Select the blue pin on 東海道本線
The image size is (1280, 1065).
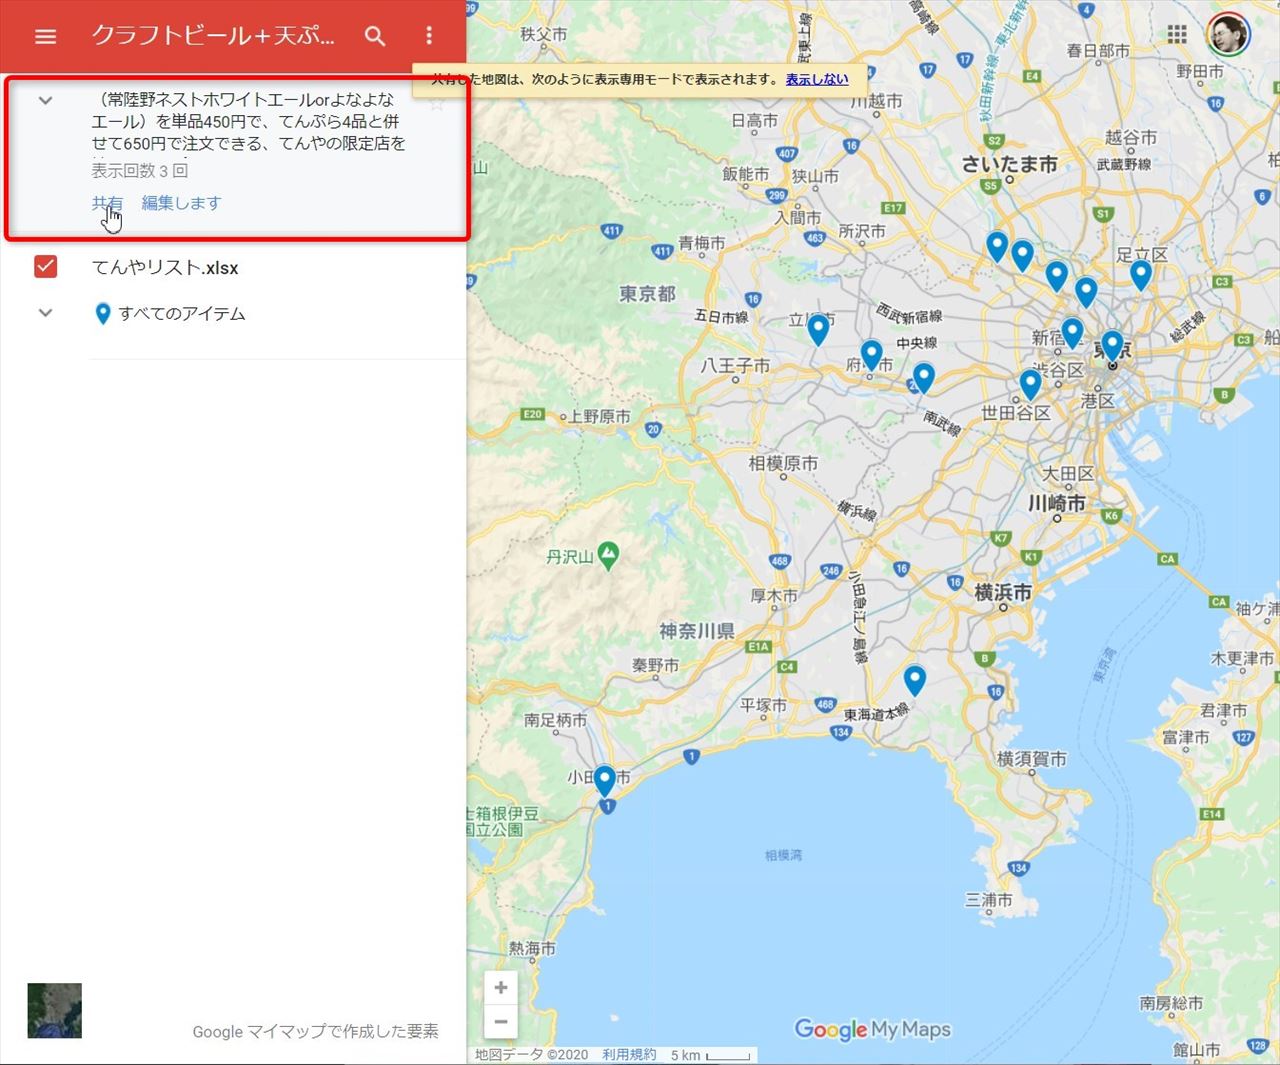(x=915, y=681)
